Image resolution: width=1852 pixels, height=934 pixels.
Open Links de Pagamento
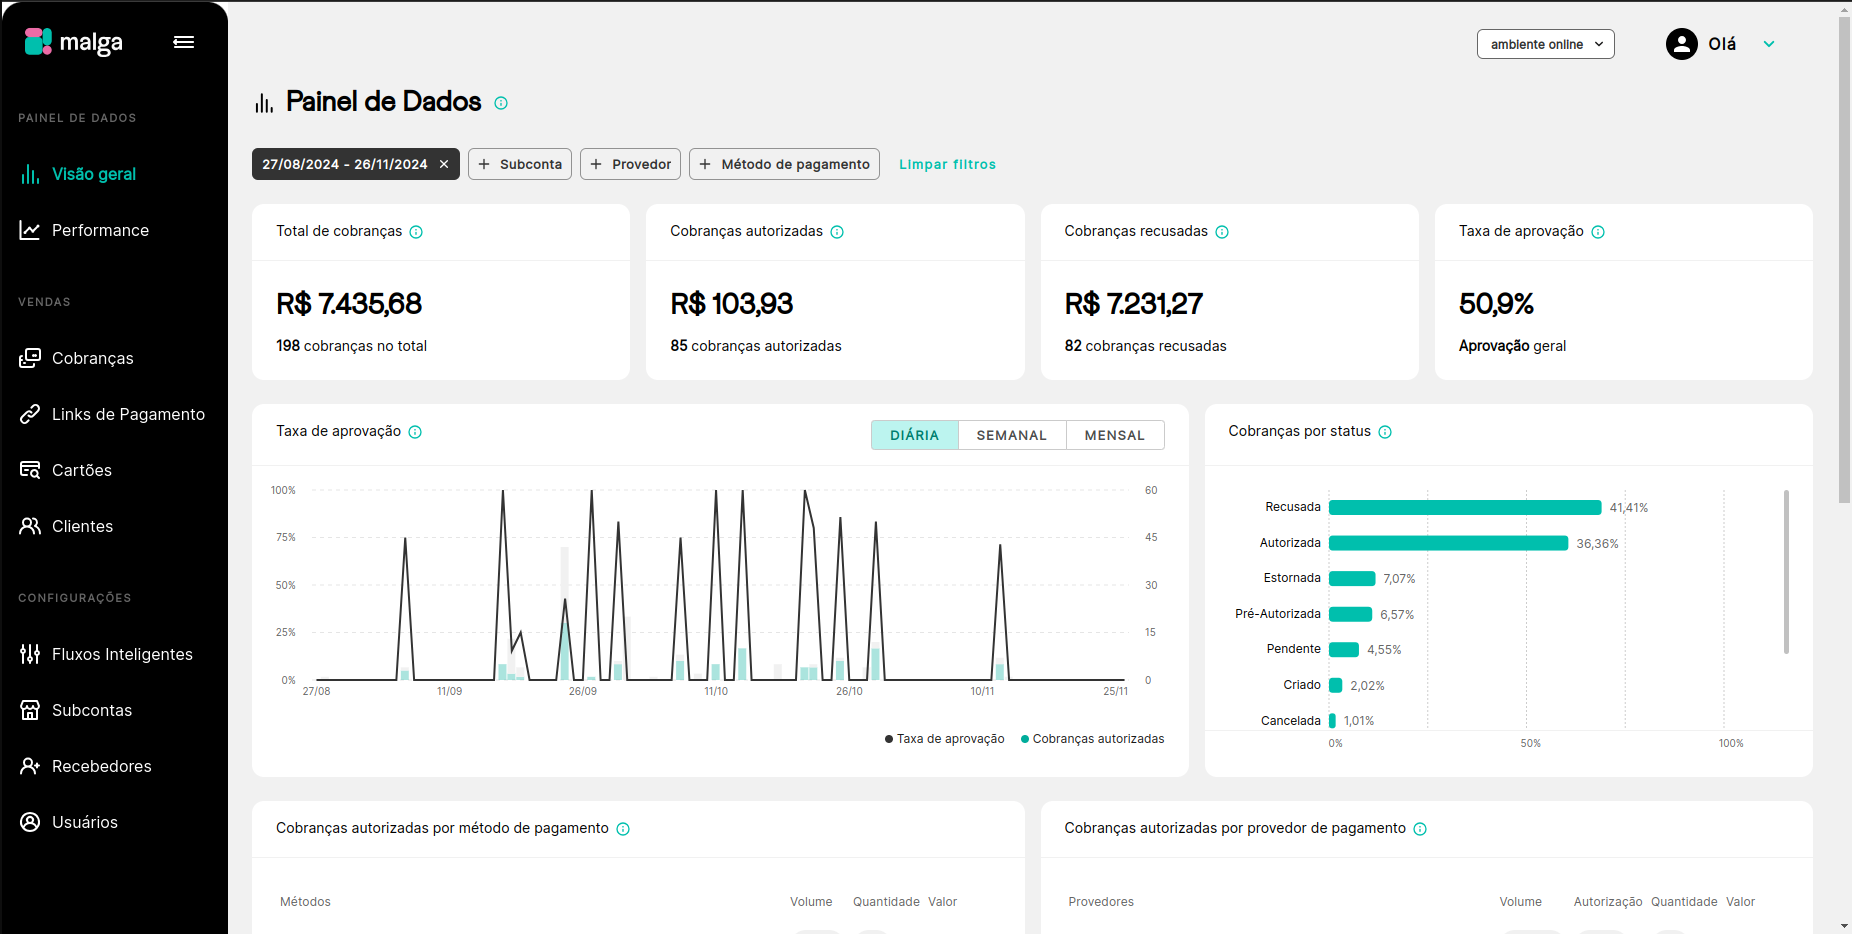click(x=128, y=414)
